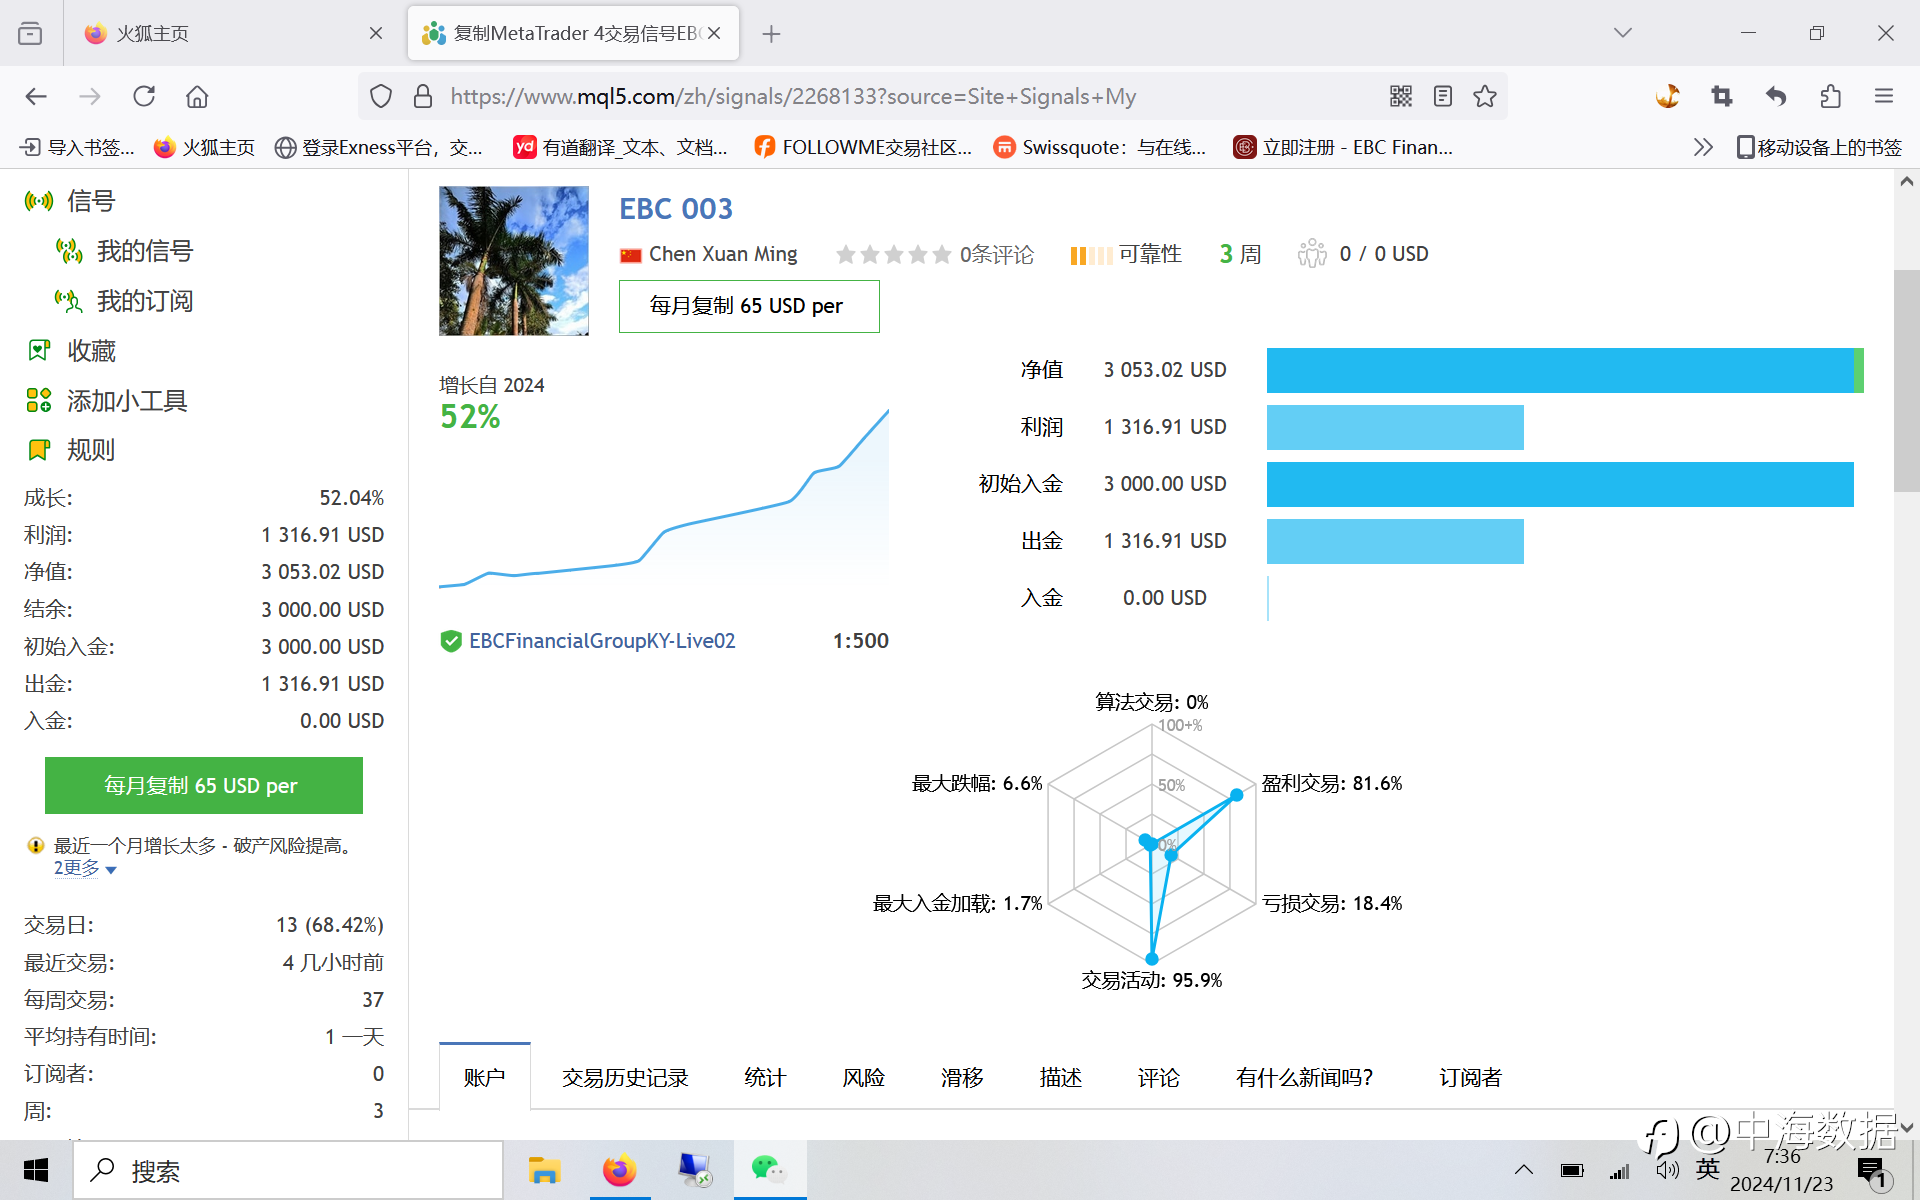Open the screenshot crop tool icon
Screen dimensions: 1920x1200
click(x=1721, y=96)
